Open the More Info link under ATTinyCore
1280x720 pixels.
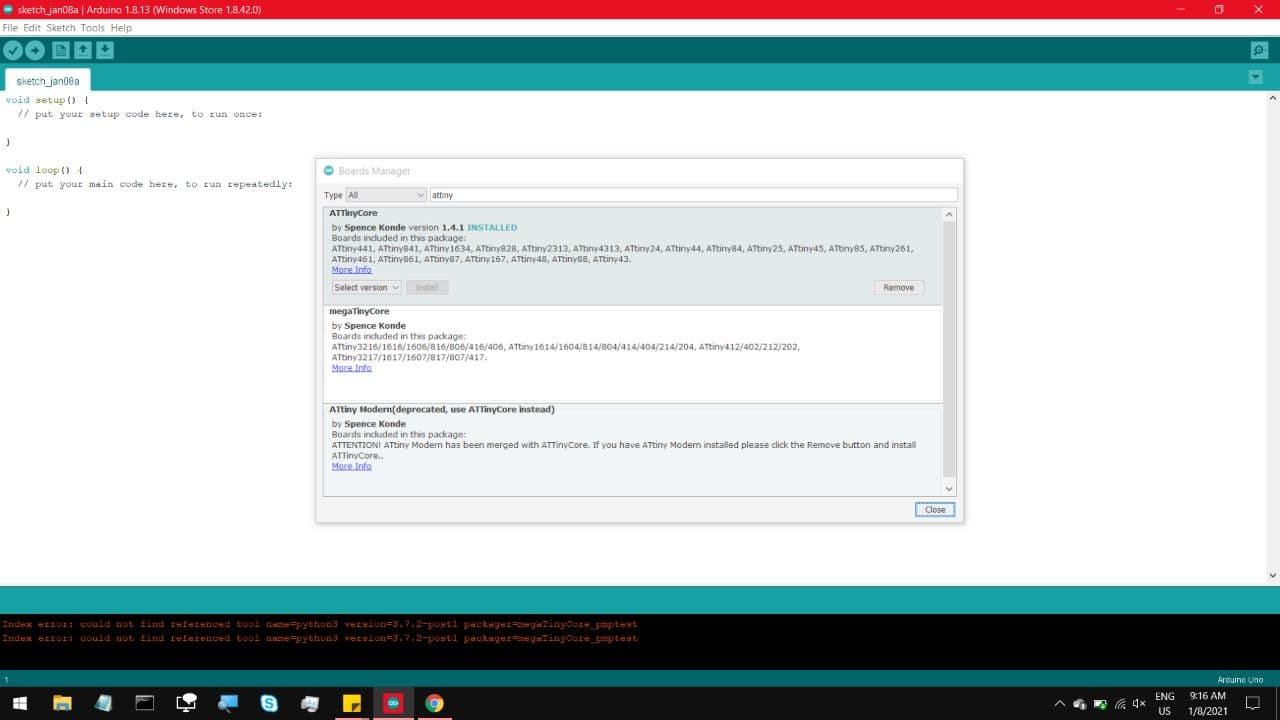351,270
